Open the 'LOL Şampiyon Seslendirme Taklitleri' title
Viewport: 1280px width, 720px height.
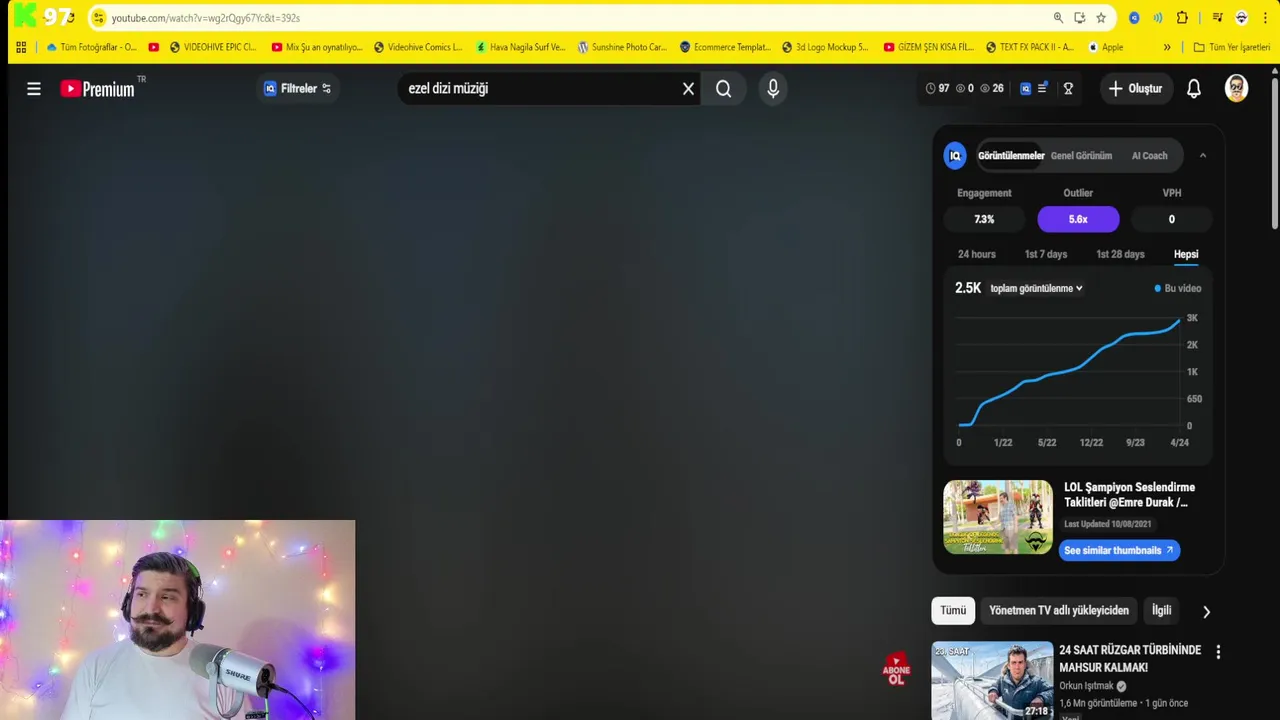point(1129,494)
